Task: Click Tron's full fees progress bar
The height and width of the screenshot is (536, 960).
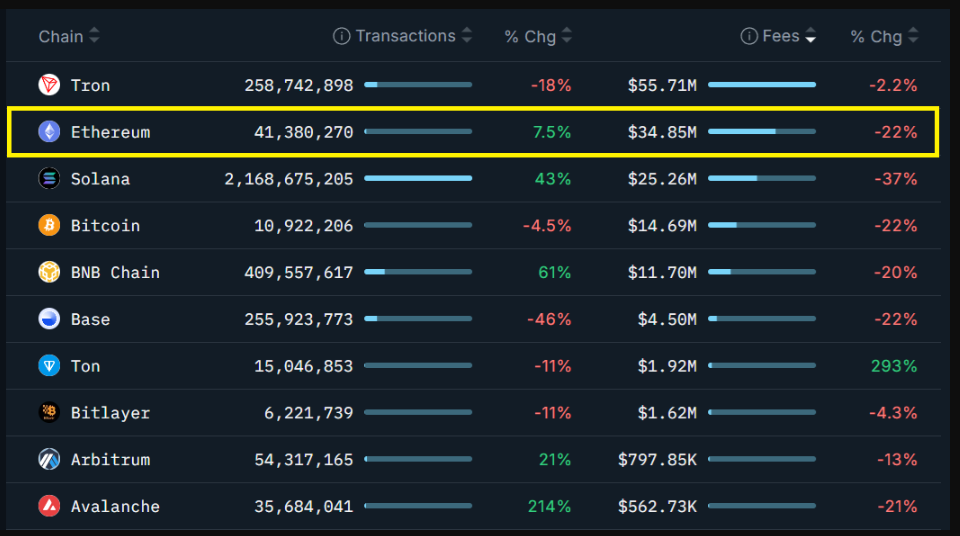Action: point(762,85)
